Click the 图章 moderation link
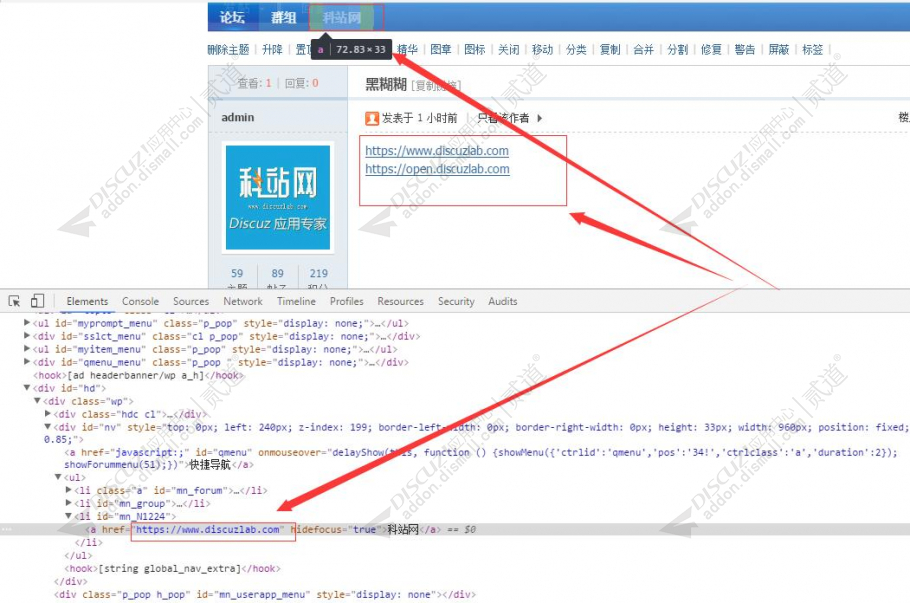 click(441, 50)
